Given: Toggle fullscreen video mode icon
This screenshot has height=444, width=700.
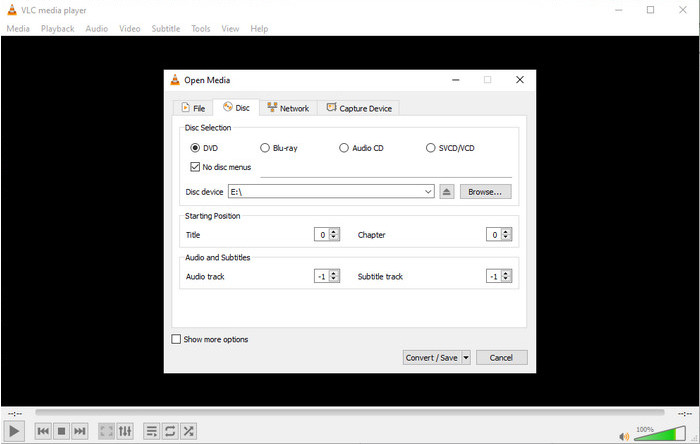Looking at the screenshot, I should coord(106,431).
